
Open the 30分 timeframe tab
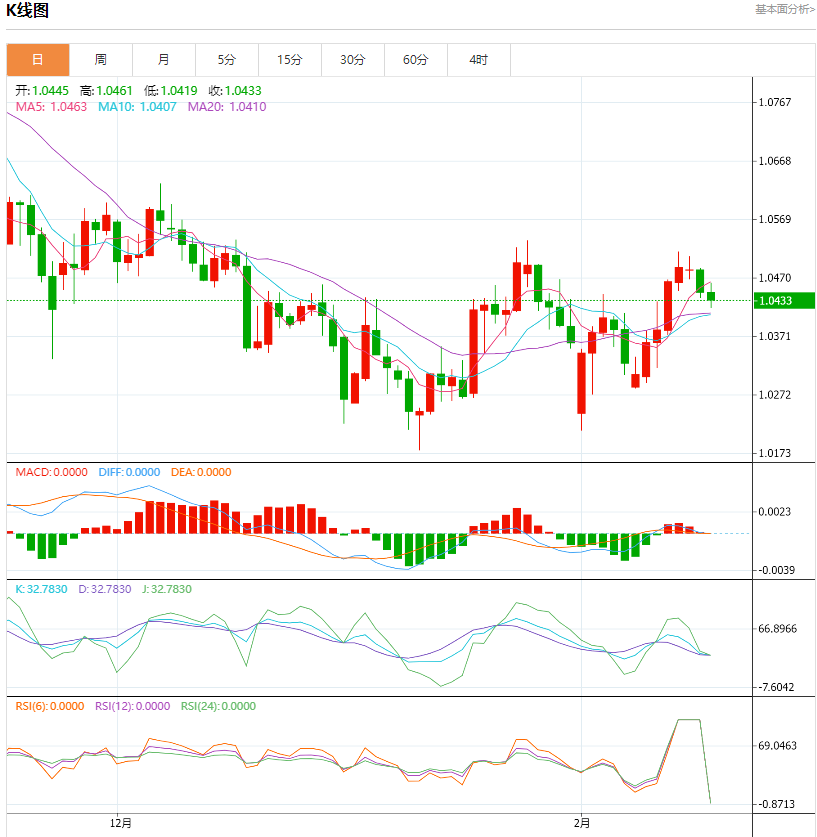(x=353, y=60)
